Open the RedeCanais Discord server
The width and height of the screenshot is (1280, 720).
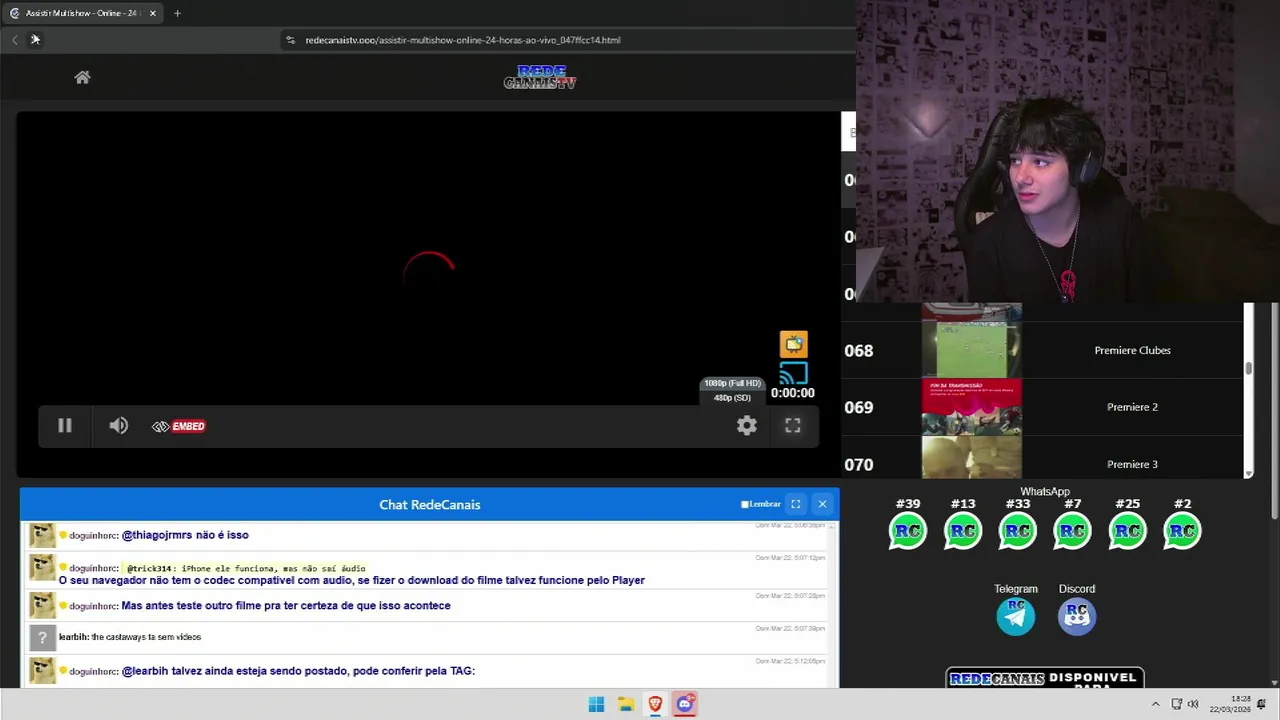click(1077, 616)
